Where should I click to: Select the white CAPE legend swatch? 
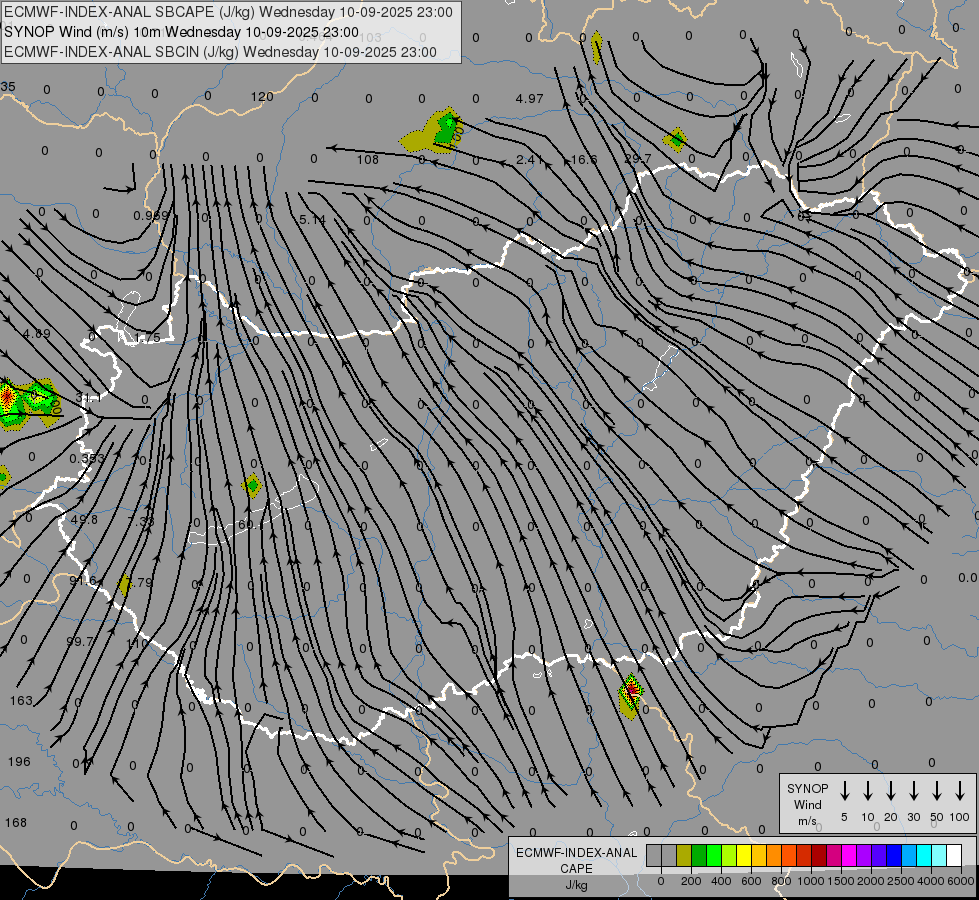953,855
